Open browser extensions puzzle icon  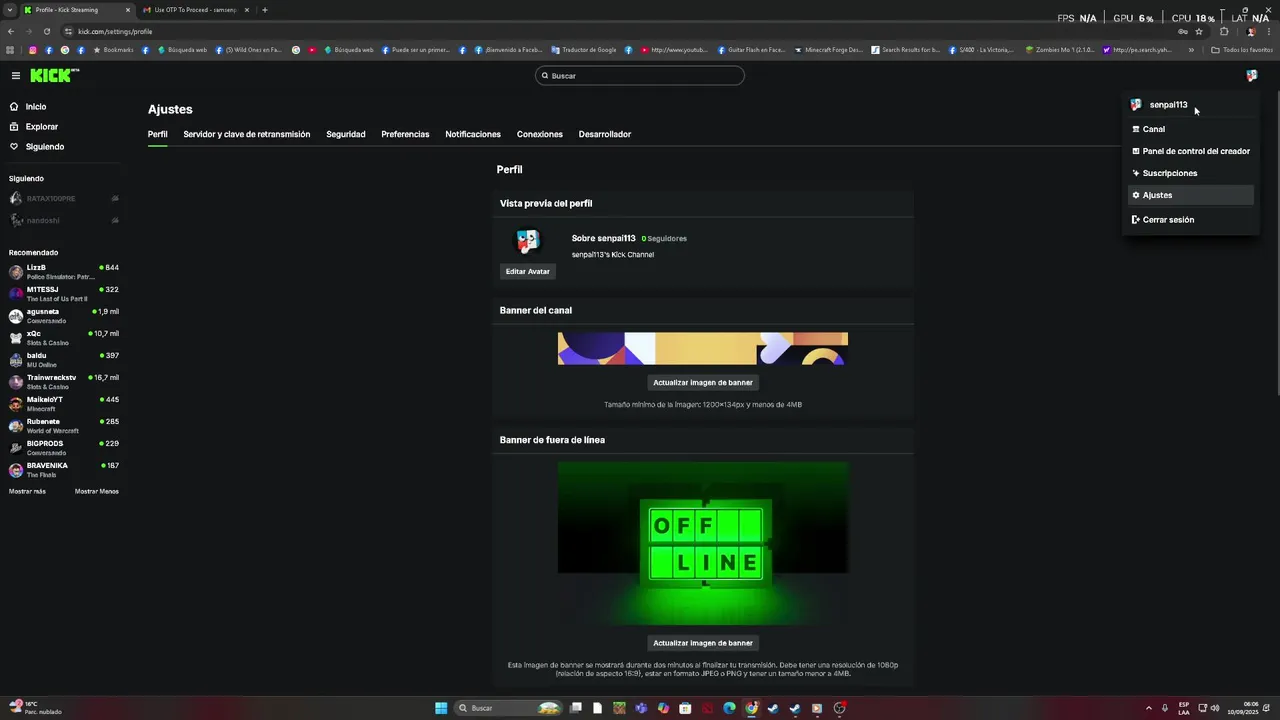tap(1224, 31)
